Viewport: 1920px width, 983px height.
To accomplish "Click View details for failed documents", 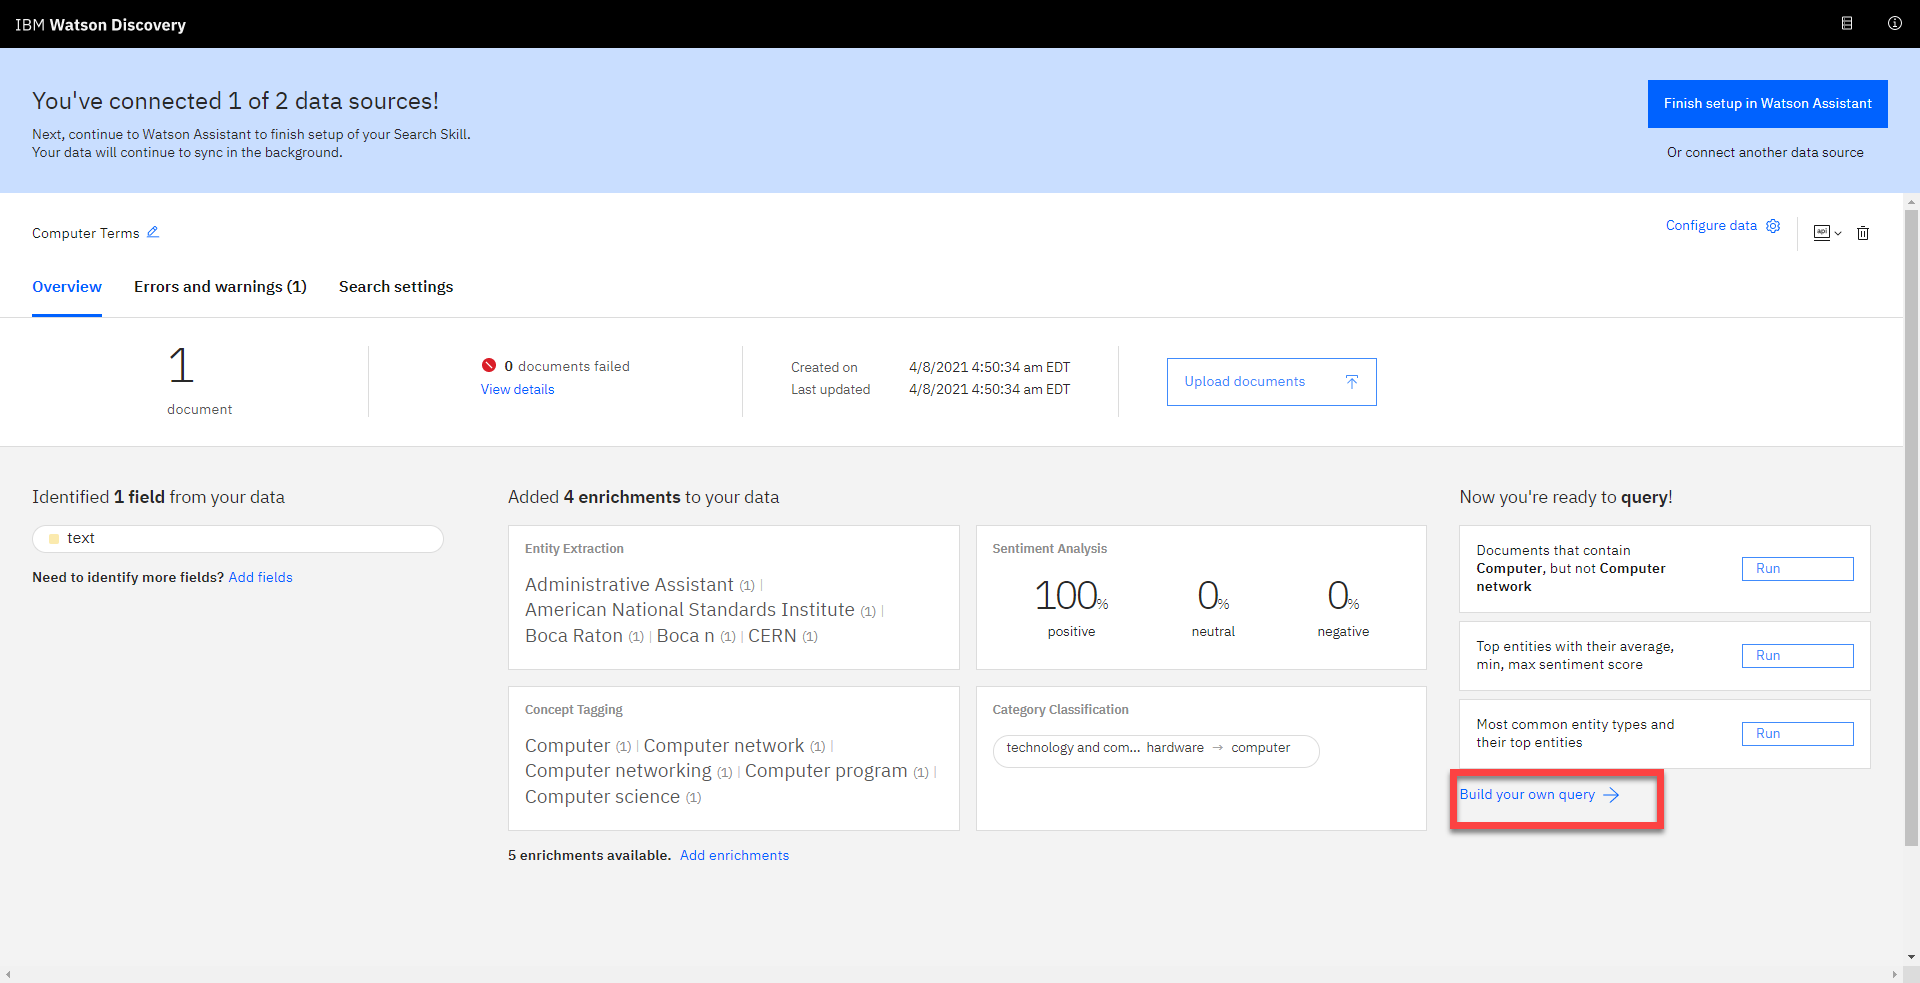I will point(517,390).
